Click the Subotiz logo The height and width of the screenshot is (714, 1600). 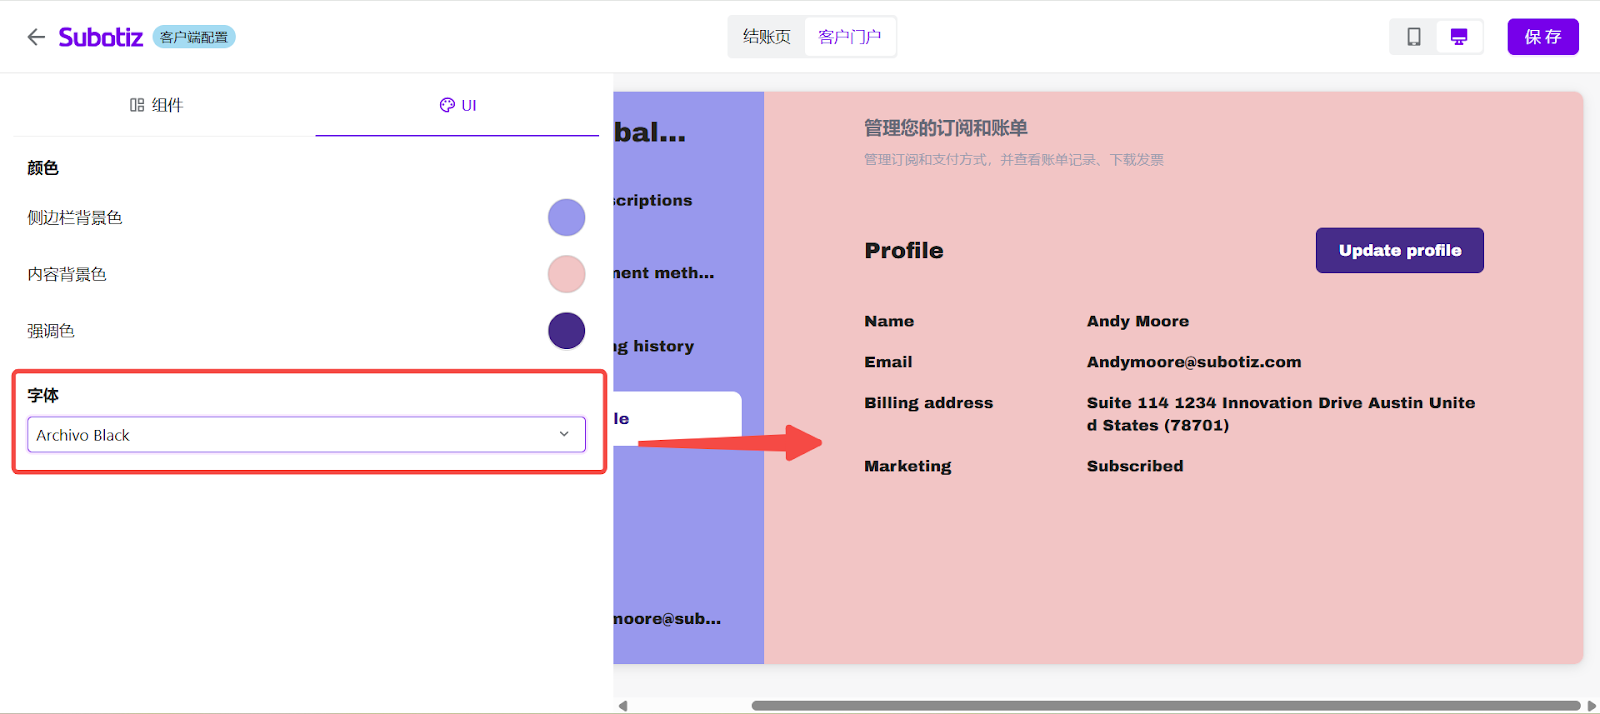point(101,37)
